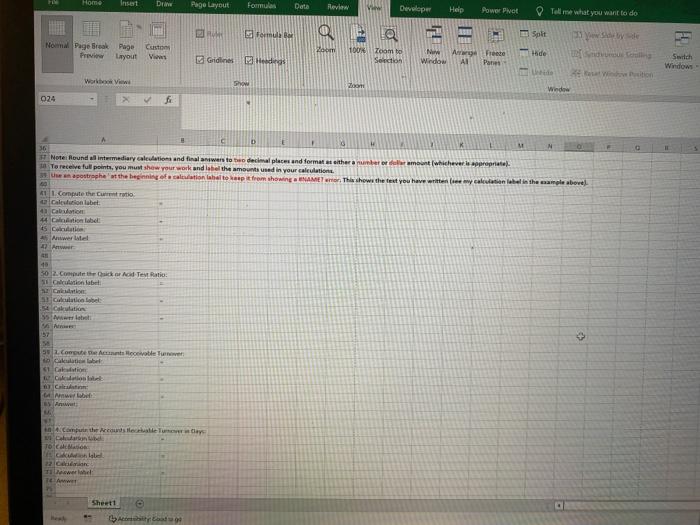Cancel formula bar entry with X
Screen dimensions: 700x525
[x=125, y=100]
